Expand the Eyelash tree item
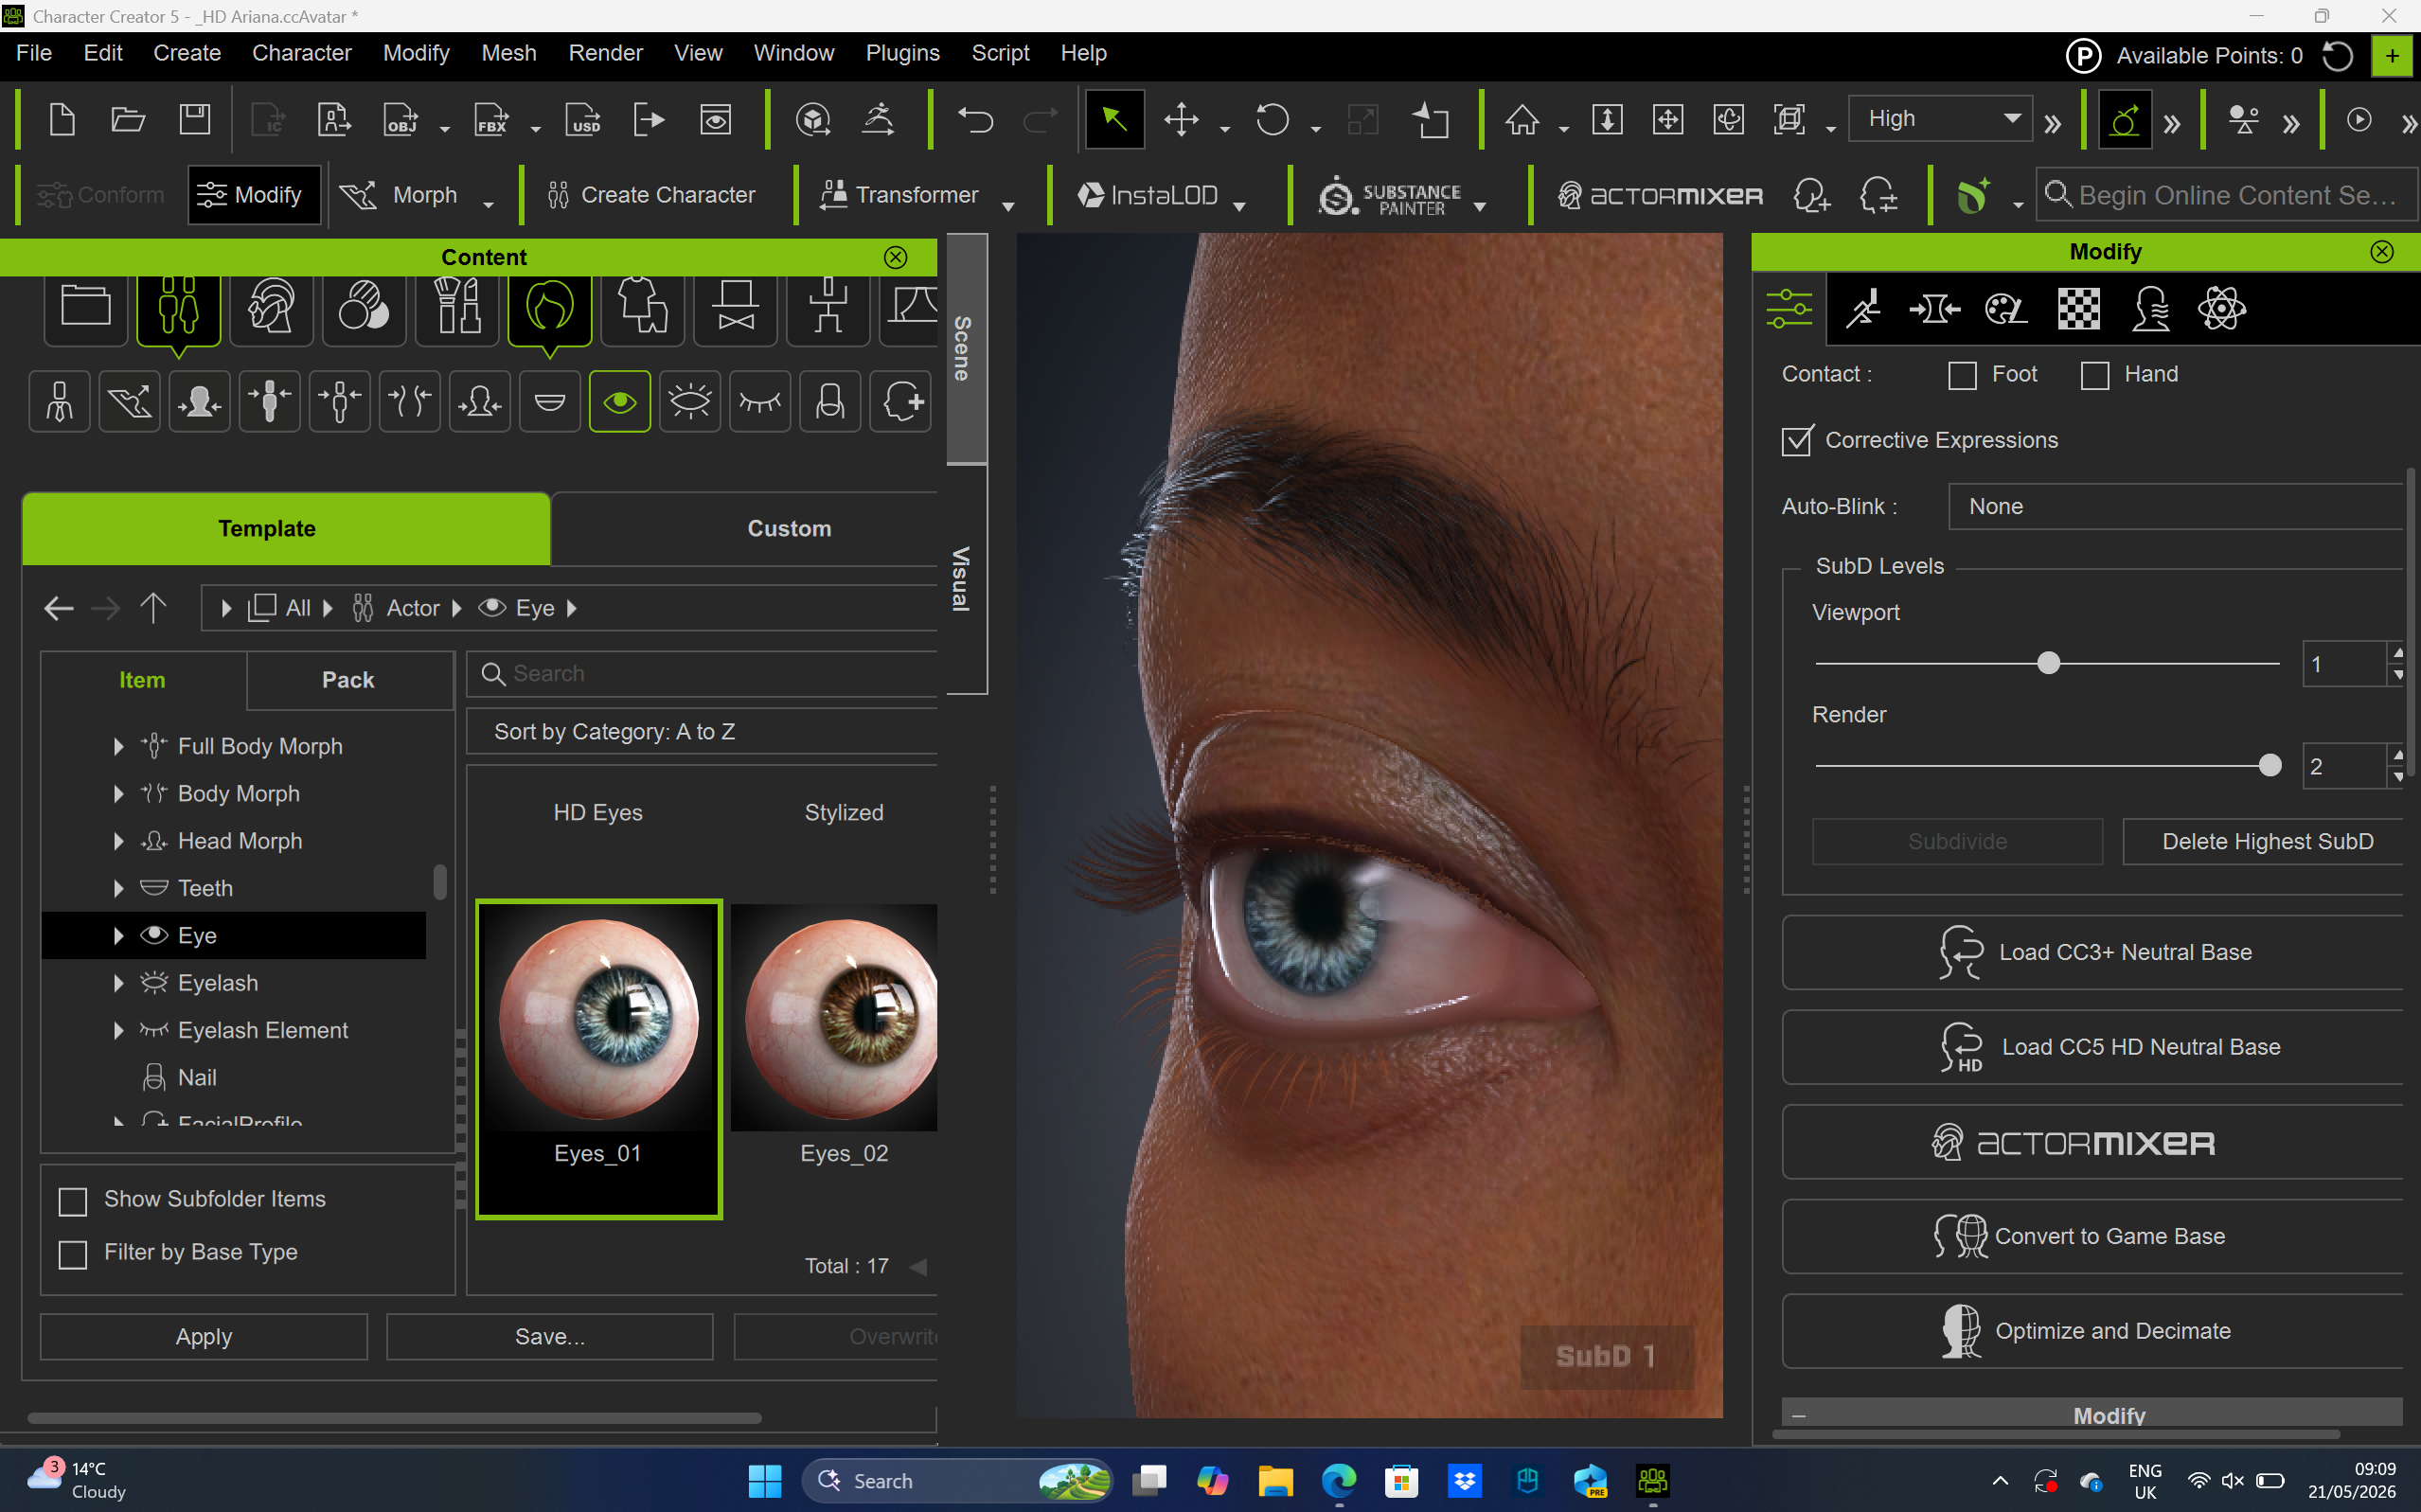2421x1512 pixels. coord(118,983)
